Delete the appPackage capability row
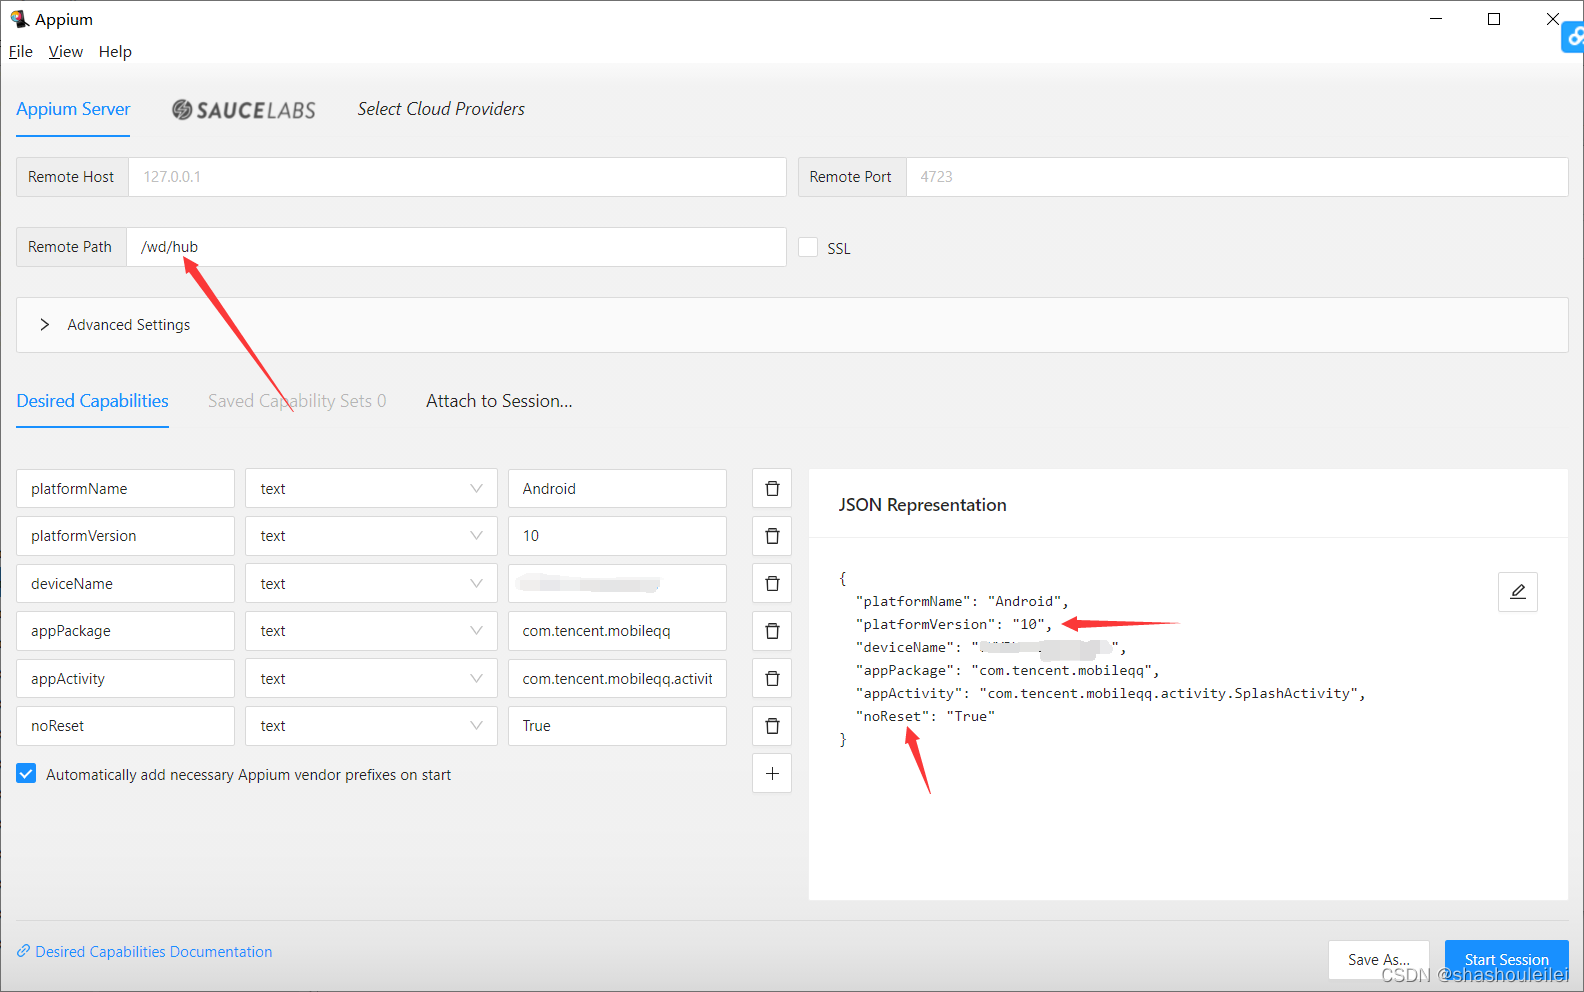The height and width of the screenshot is (992, 1584). 772,631
